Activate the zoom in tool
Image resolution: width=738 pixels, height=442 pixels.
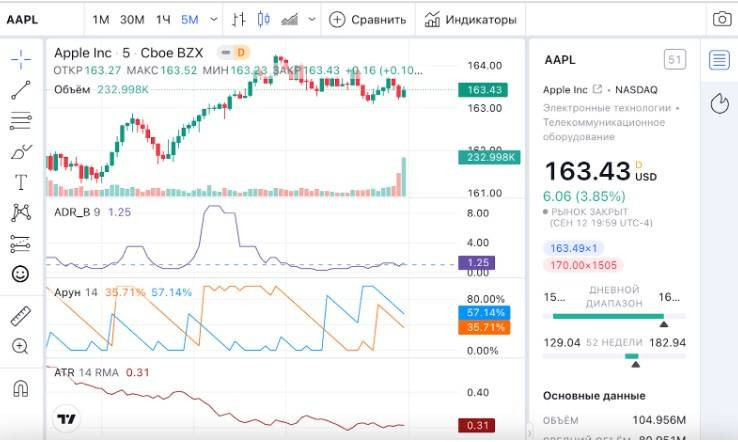pos(20,346)
